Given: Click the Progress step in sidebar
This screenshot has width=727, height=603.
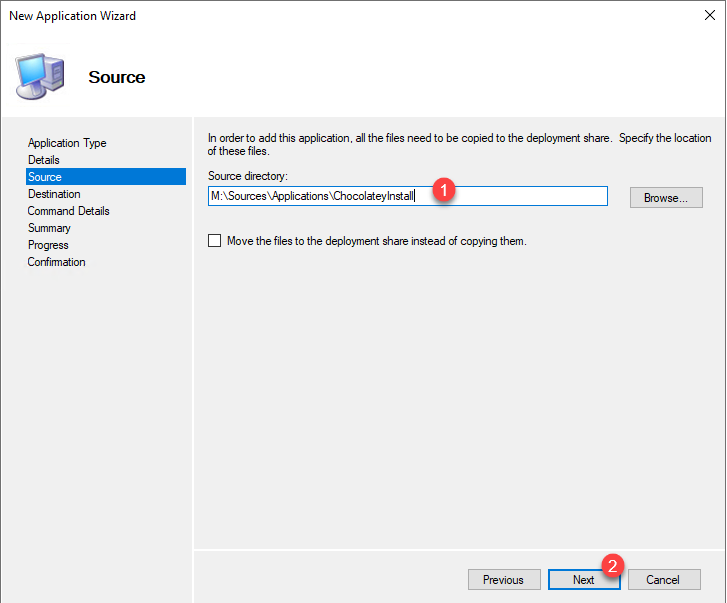Looking at the screenshot, I should coord(48,245).
